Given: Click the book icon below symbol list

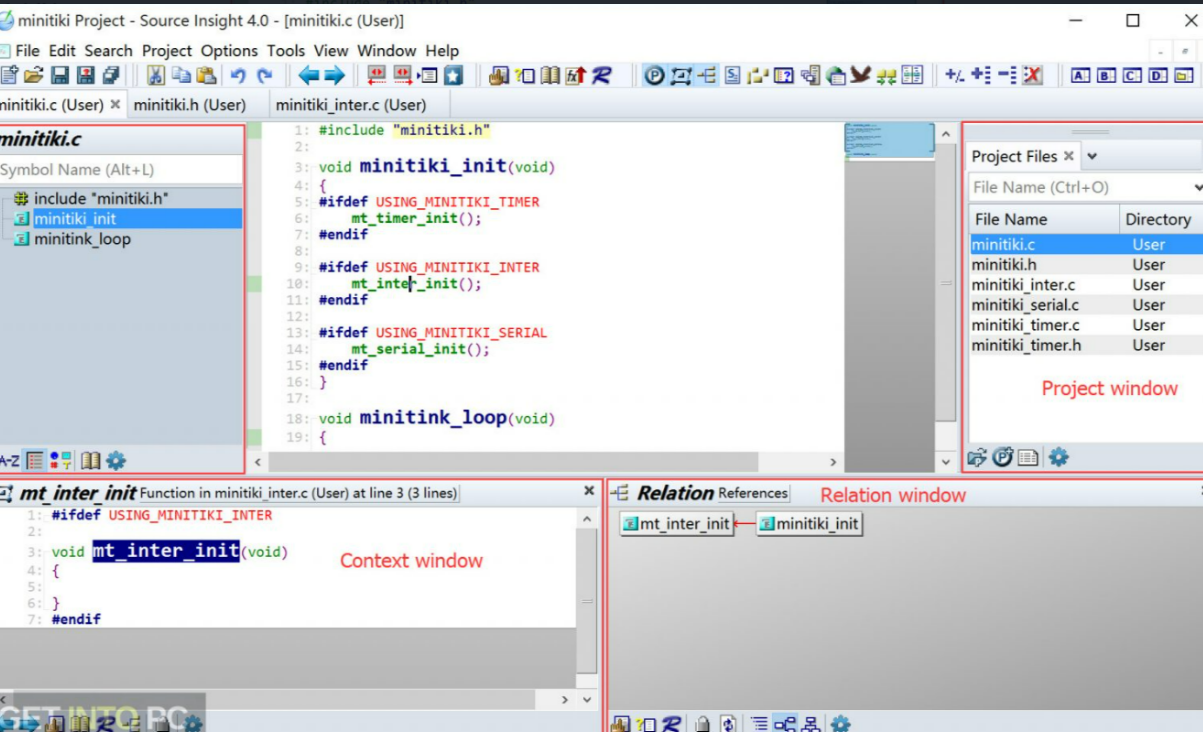Looking at the screenshot, I should [90, 461].
